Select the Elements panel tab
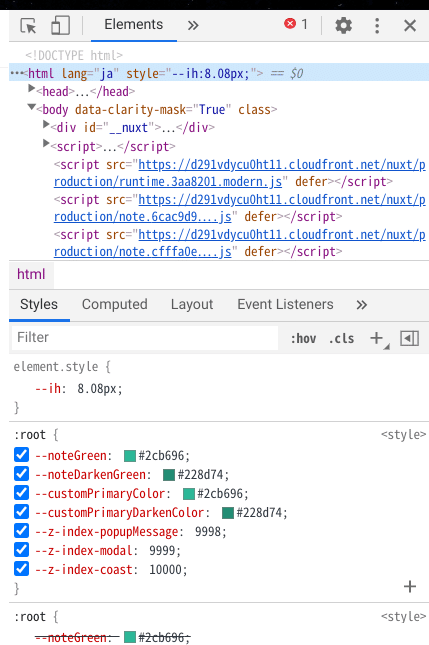The image size is (429, 645). click(x=134, y=25)
